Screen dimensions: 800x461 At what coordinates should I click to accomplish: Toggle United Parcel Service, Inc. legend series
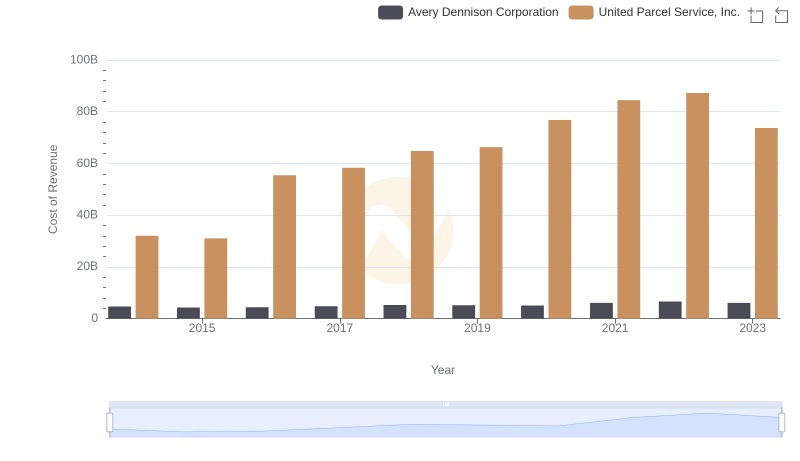[654, 12]
